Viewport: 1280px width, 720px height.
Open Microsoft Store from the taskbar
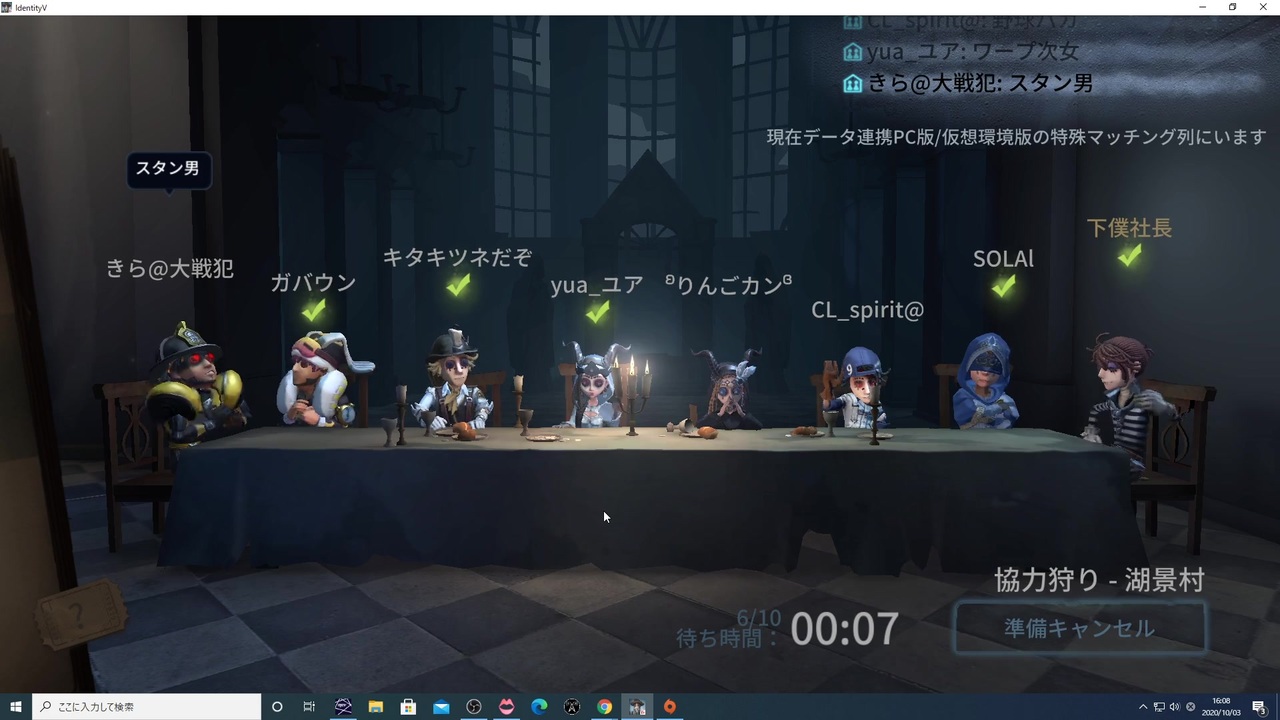point(408,707)
